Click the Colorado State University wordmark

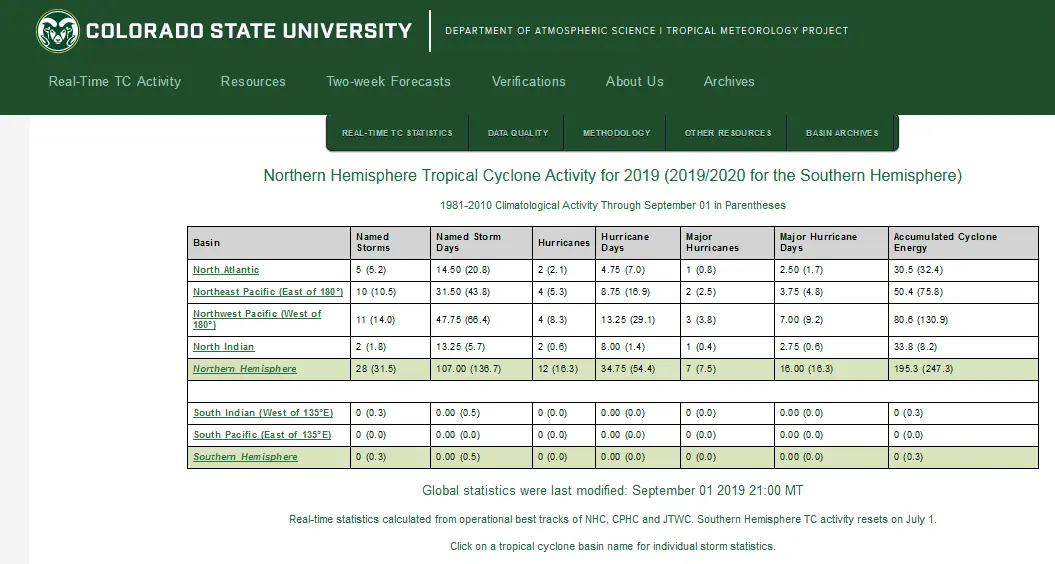click(x=249, y=31)
